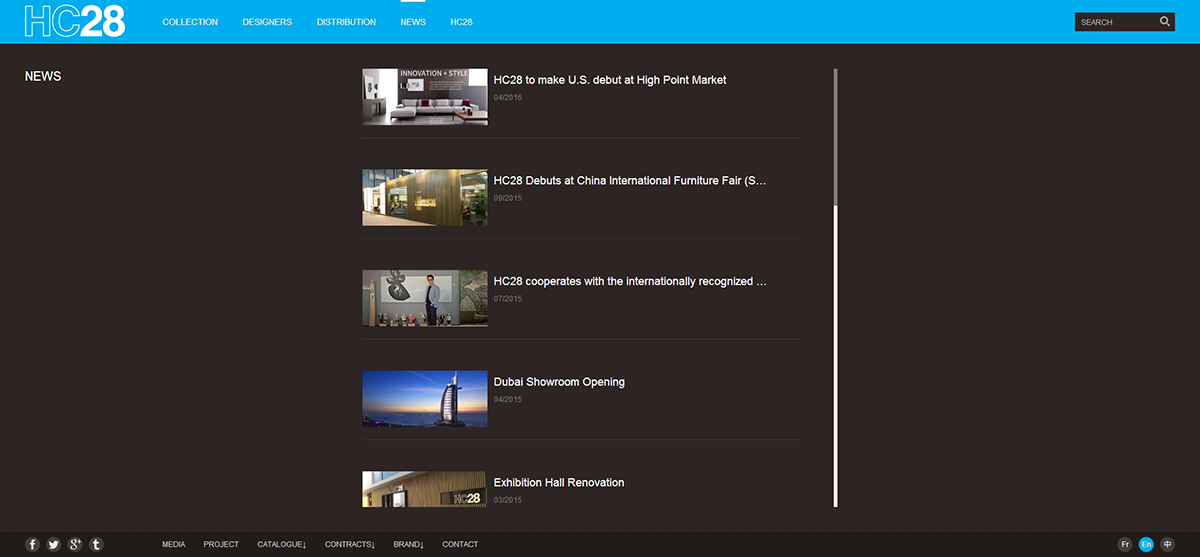1200x557 pixels.
Task: Switch language to Chinese
Action: [1167, 545]
